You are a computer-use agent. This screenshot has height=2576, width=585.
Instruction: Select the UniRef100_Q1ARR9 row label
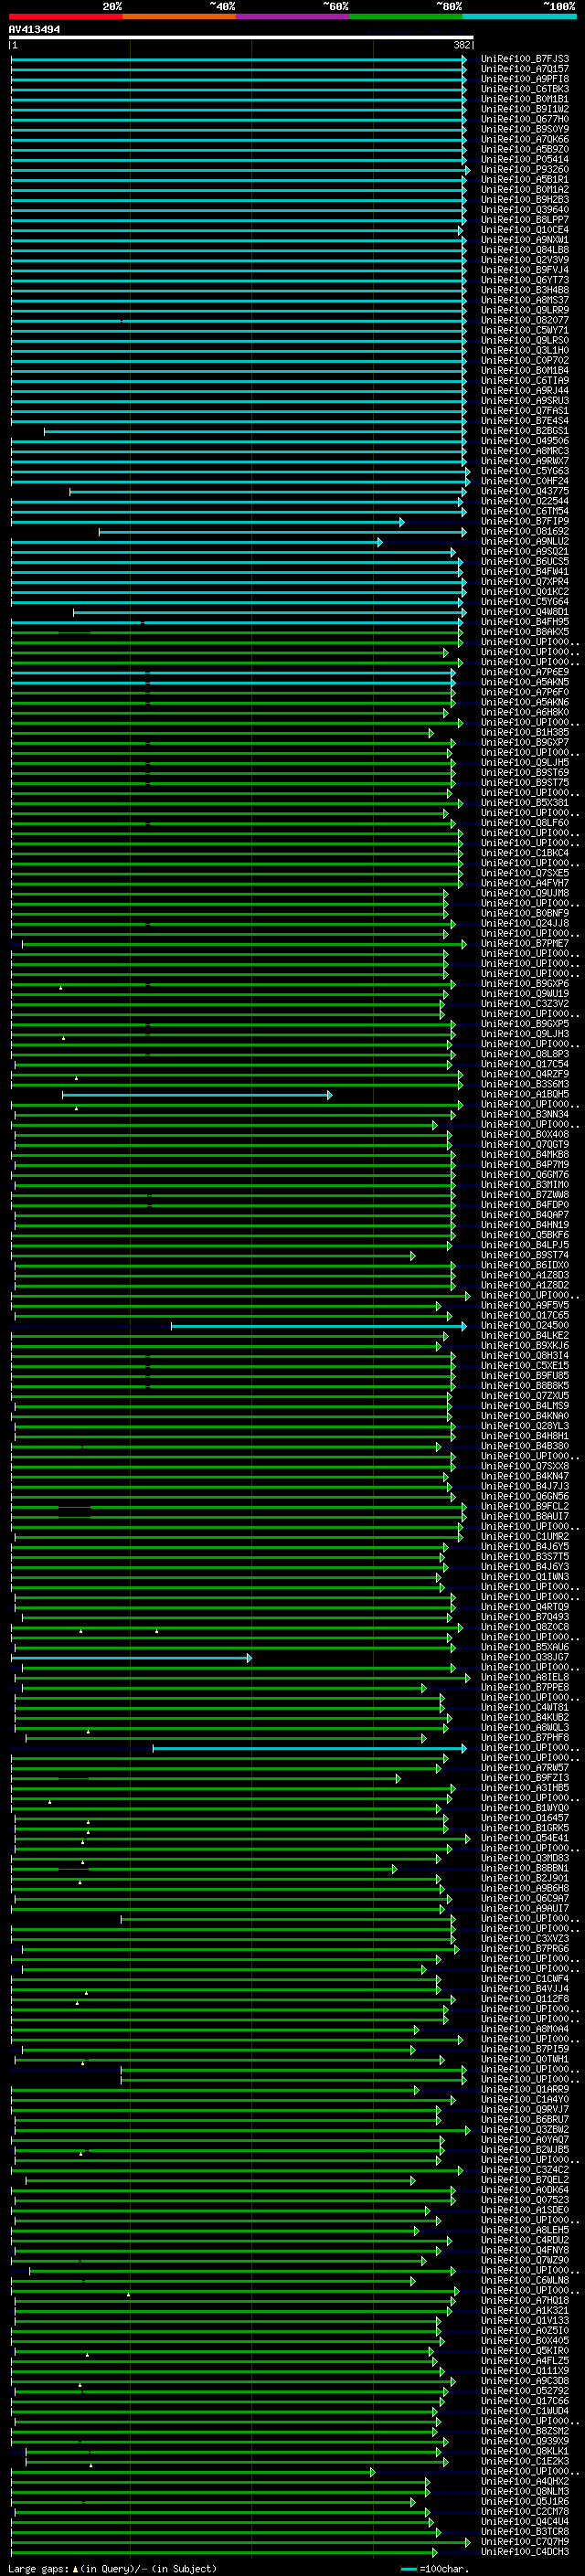click(x=525, y=2089)
